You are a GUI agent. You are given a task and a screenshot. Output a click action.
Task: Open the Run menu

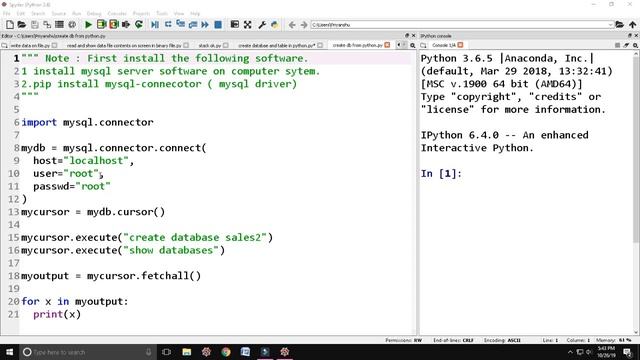76,13
